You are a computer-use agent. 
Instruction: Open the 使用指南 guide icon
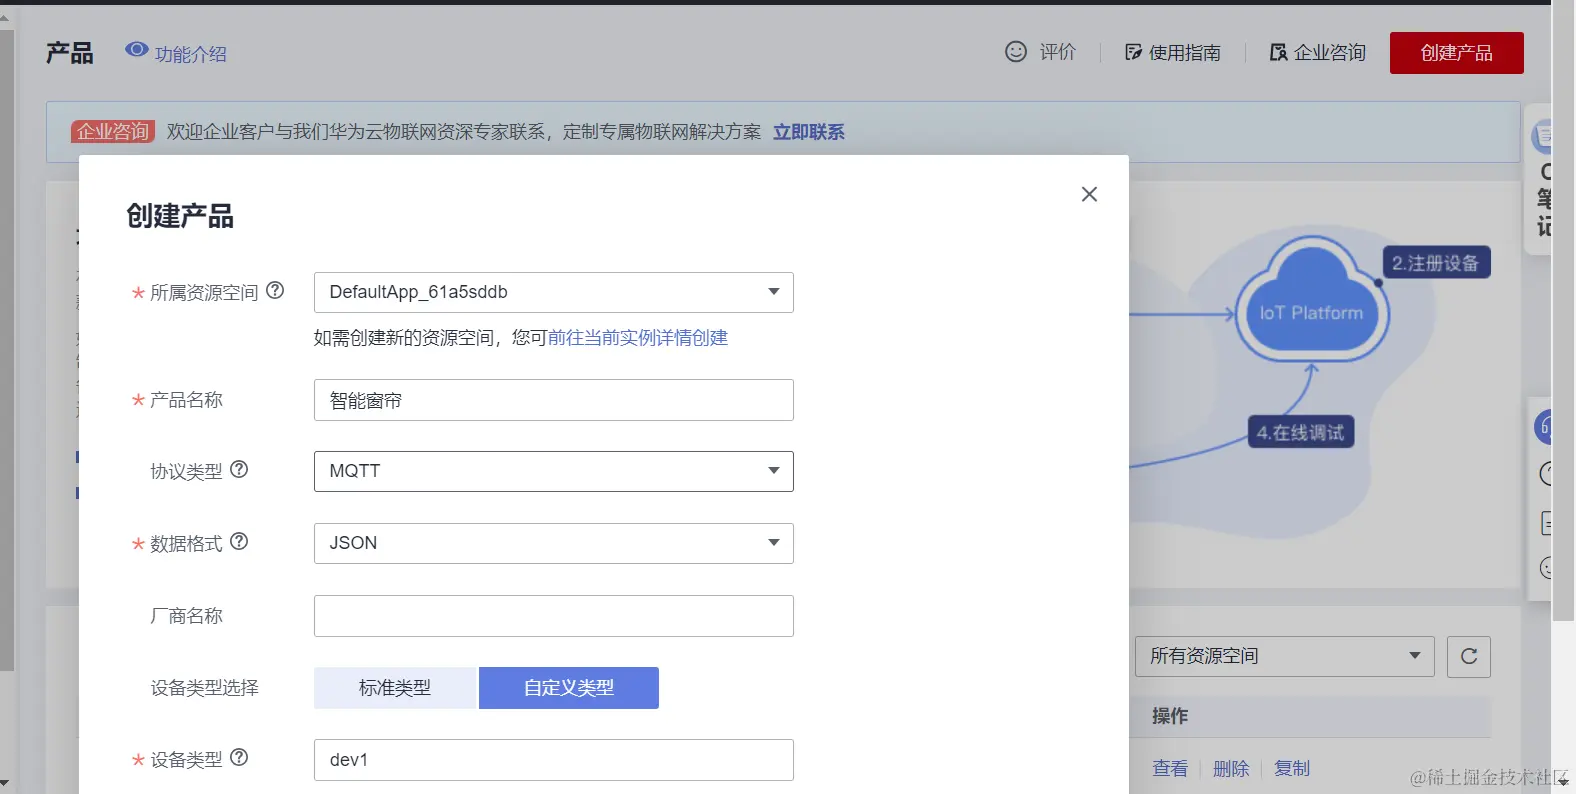tap(1133, 52)
